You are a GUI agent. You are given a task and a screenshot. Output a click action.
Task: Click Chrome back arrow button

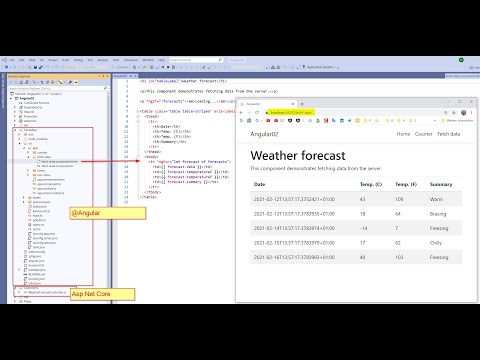241,113
